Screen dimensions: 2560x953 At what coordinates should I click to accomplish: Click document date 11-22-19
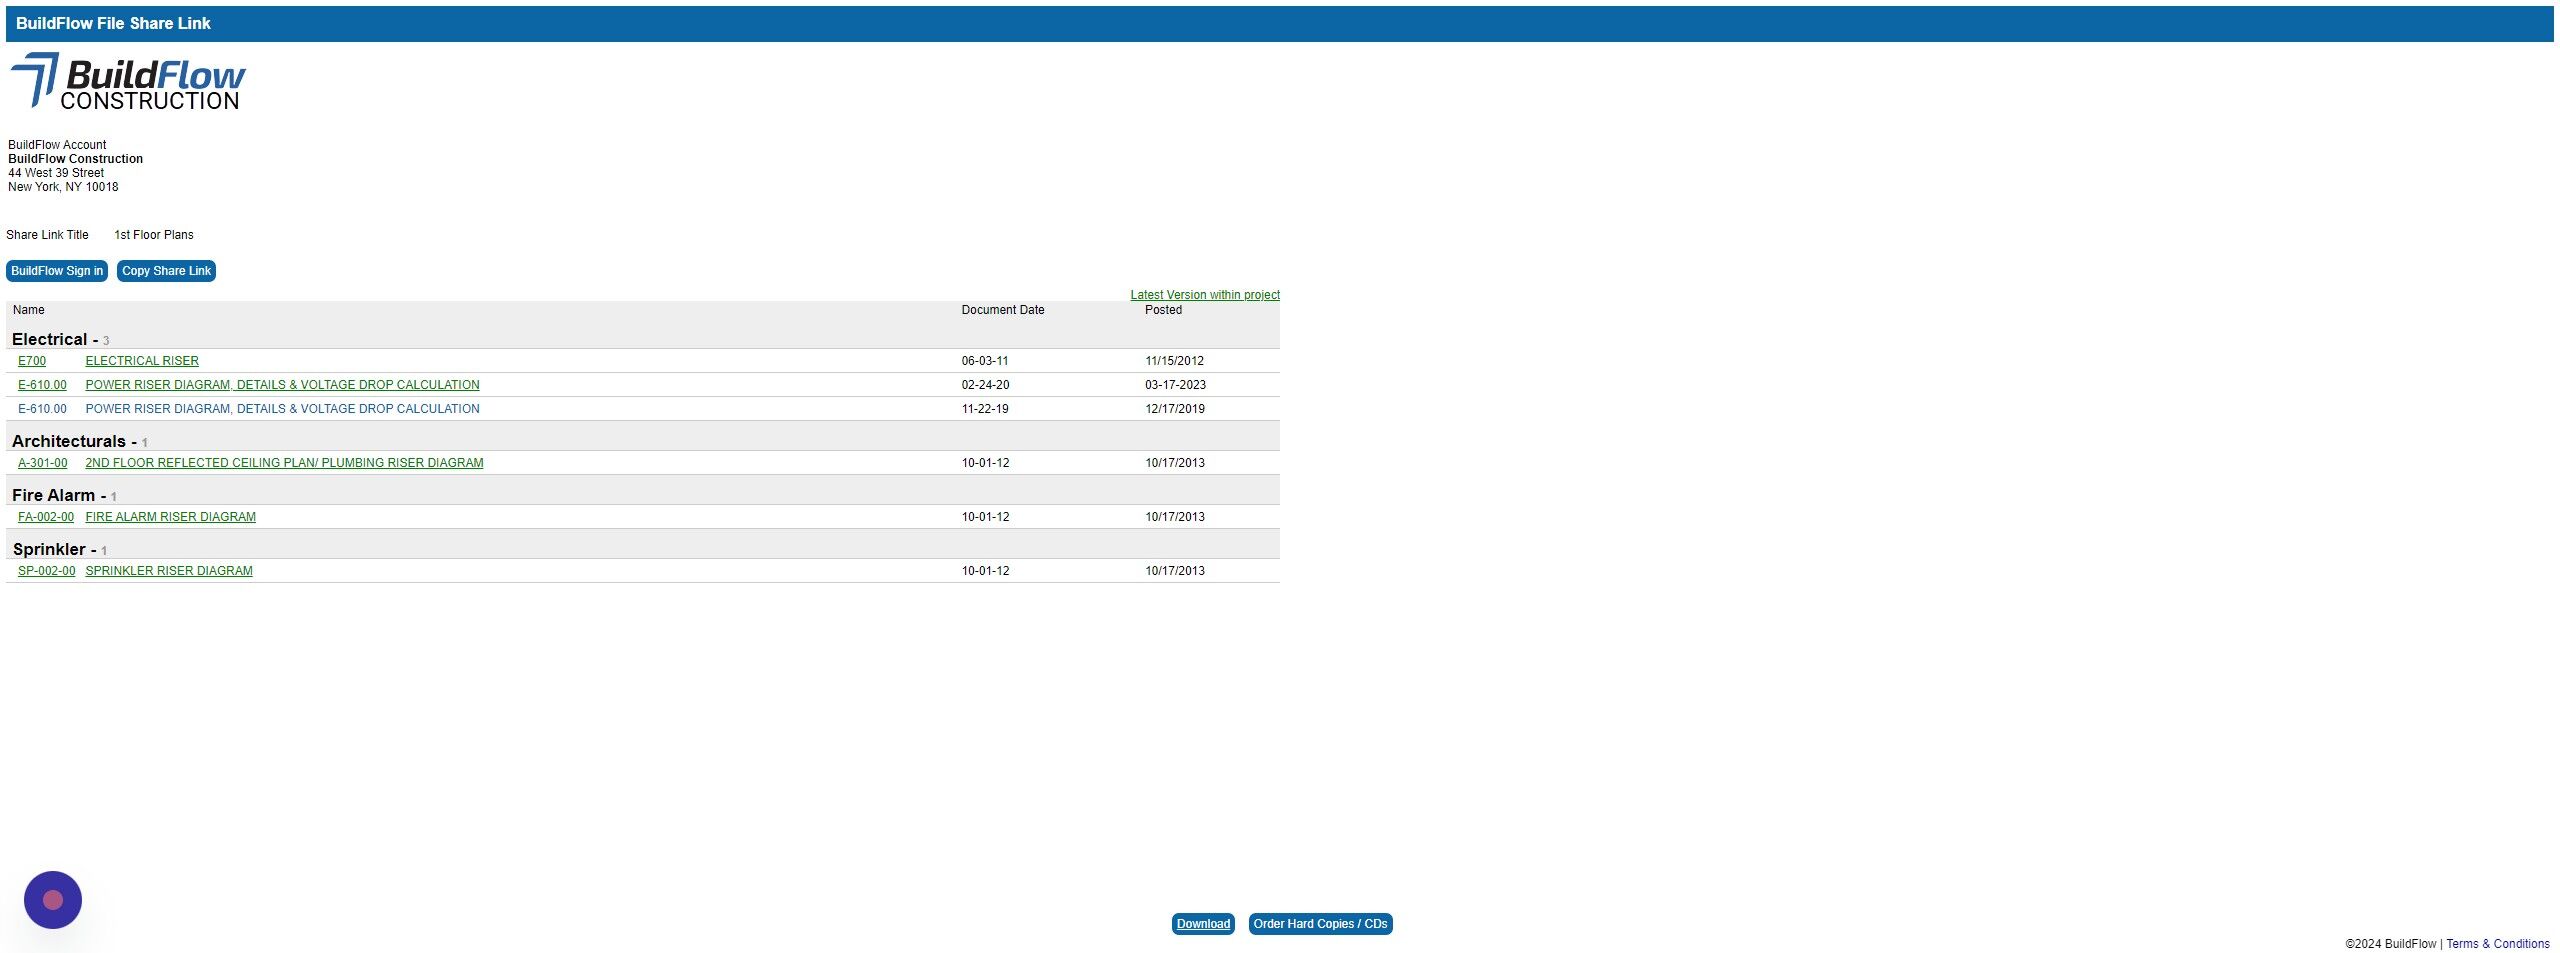coord(985,409)
